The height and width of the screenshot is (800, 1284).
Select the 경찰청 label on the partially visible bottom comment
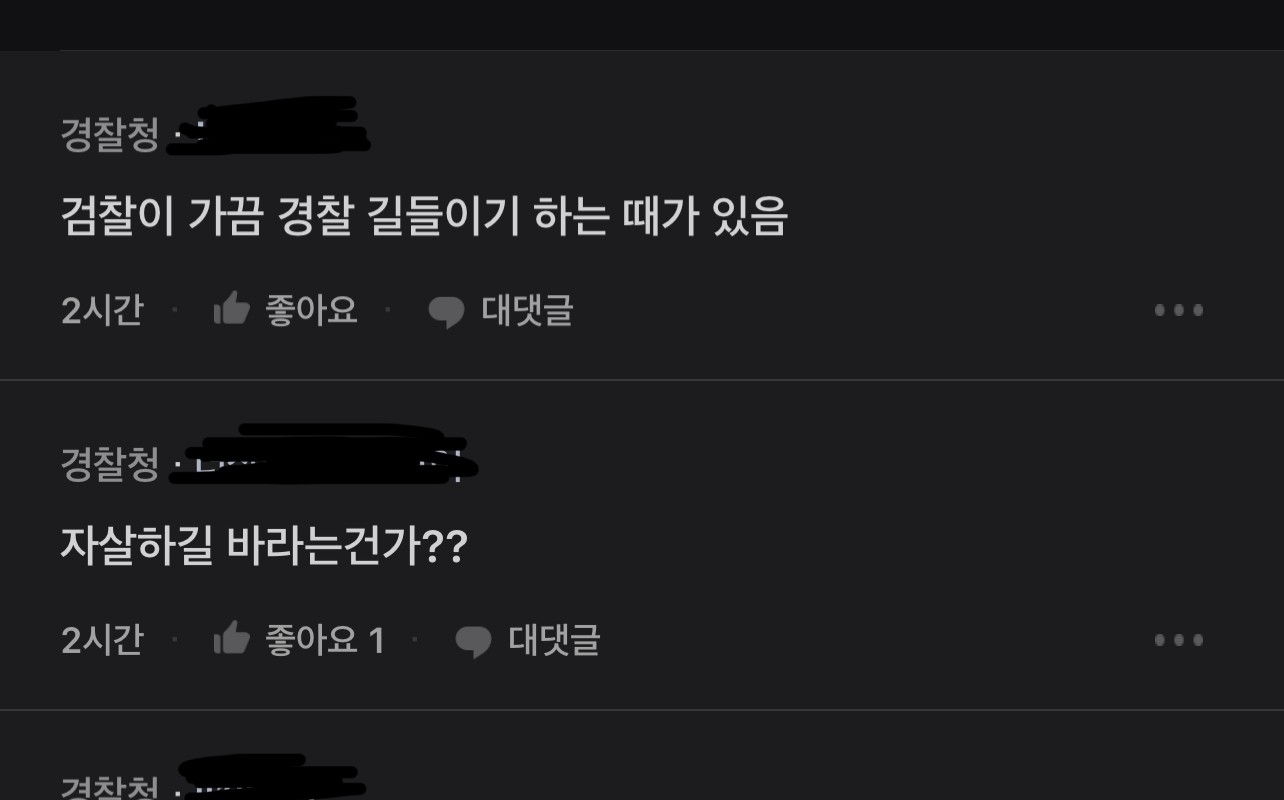110,787
